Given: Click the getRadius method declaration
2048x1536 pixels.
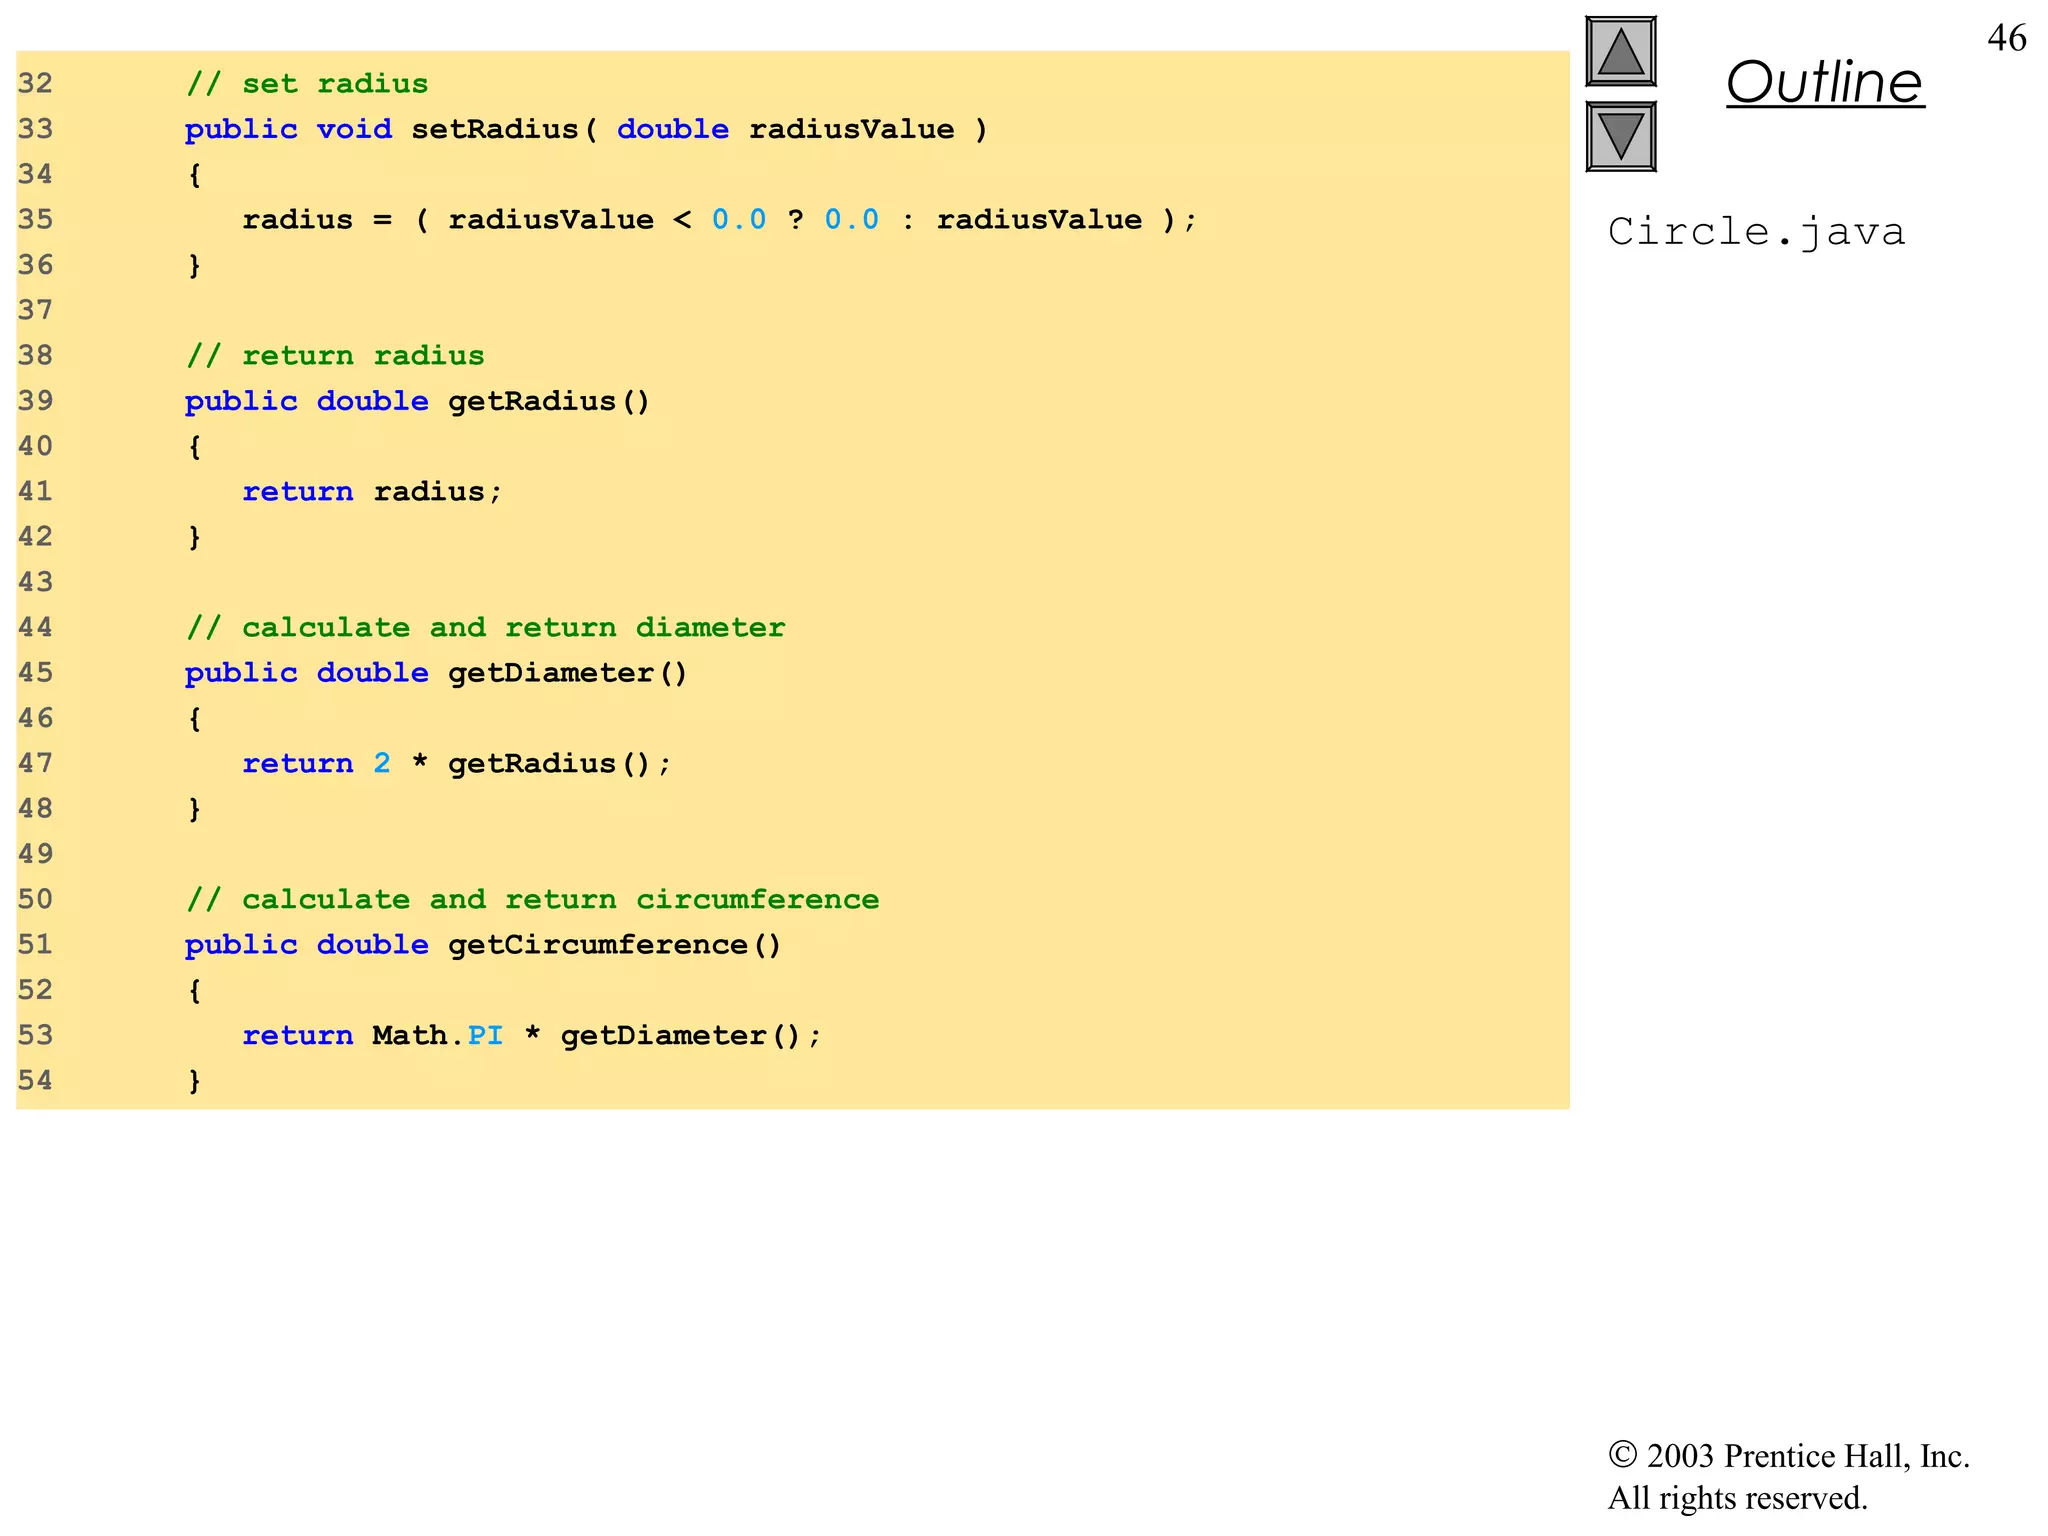Looking at the screenshot, I should (x=417, y=402).
